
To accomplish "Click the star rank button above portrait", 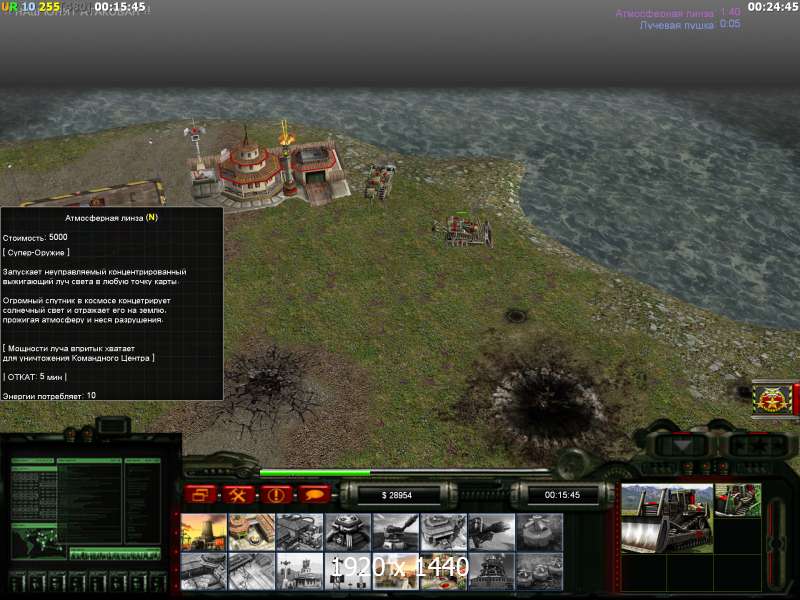I will [757, 445].
